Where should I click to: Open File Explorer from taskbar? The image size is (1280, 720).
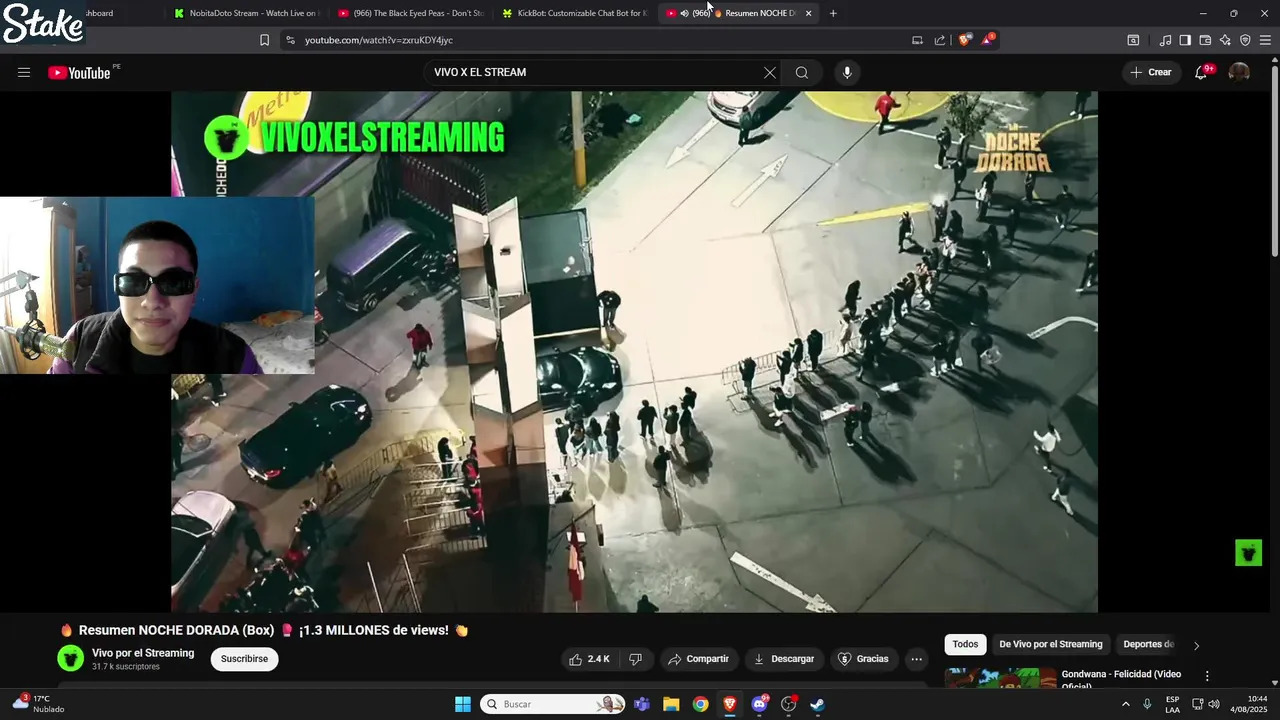(671, 704)
